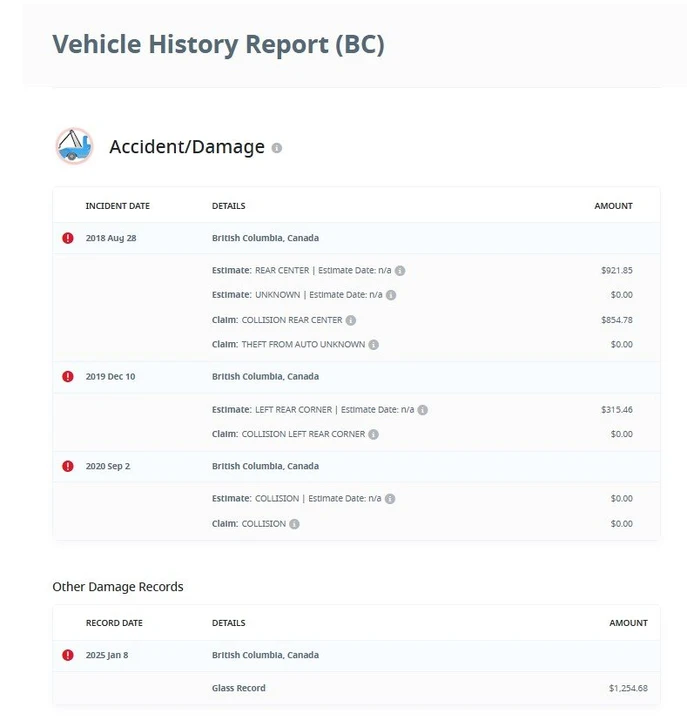The height and width of the screenshot is (720, 687).
Task: Click red alert icon for 2025 Jan 8
Action: 68,655
